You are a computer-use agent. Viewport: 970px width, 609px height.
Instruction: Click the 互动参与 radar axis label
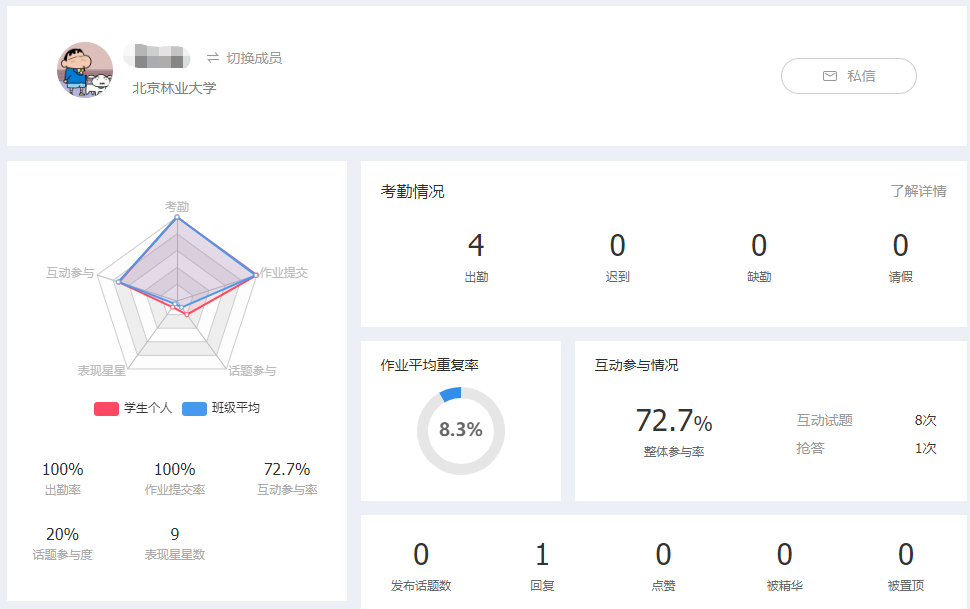pos(70,272)
